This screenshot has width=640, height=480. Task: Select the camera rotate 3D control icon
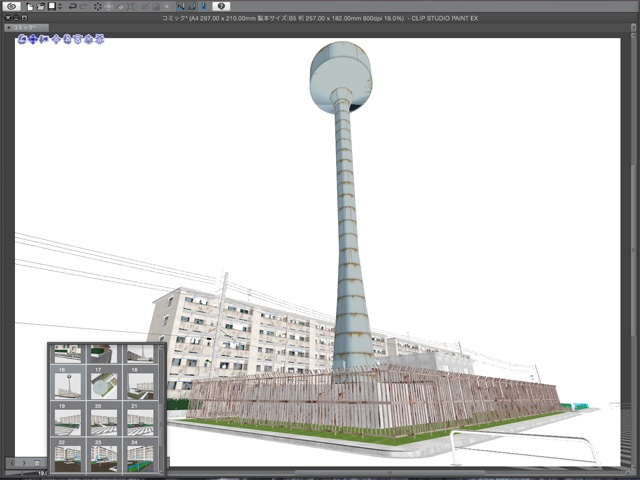pos(22,40)
